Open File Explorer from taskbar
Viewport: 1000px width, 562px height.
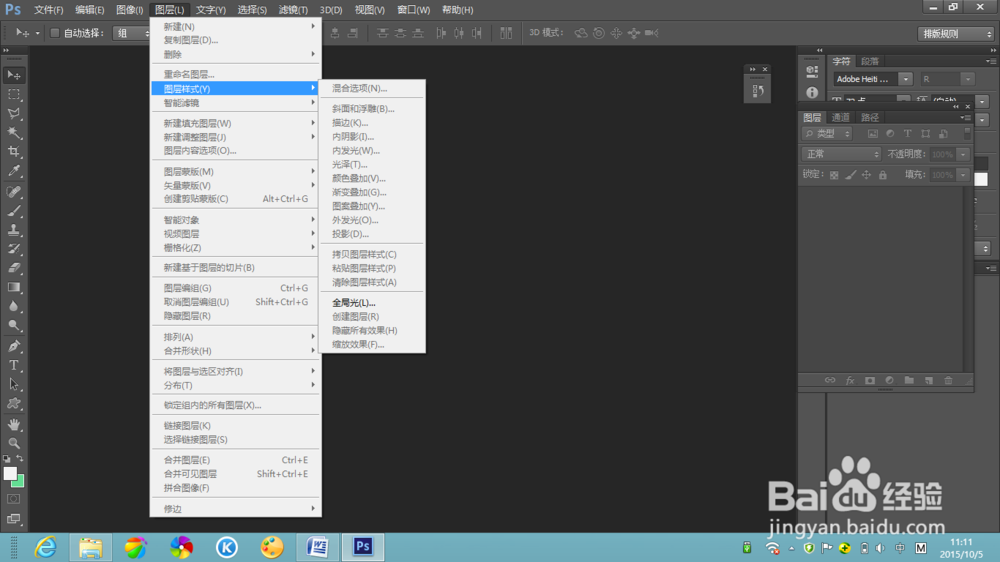[91, 547]
